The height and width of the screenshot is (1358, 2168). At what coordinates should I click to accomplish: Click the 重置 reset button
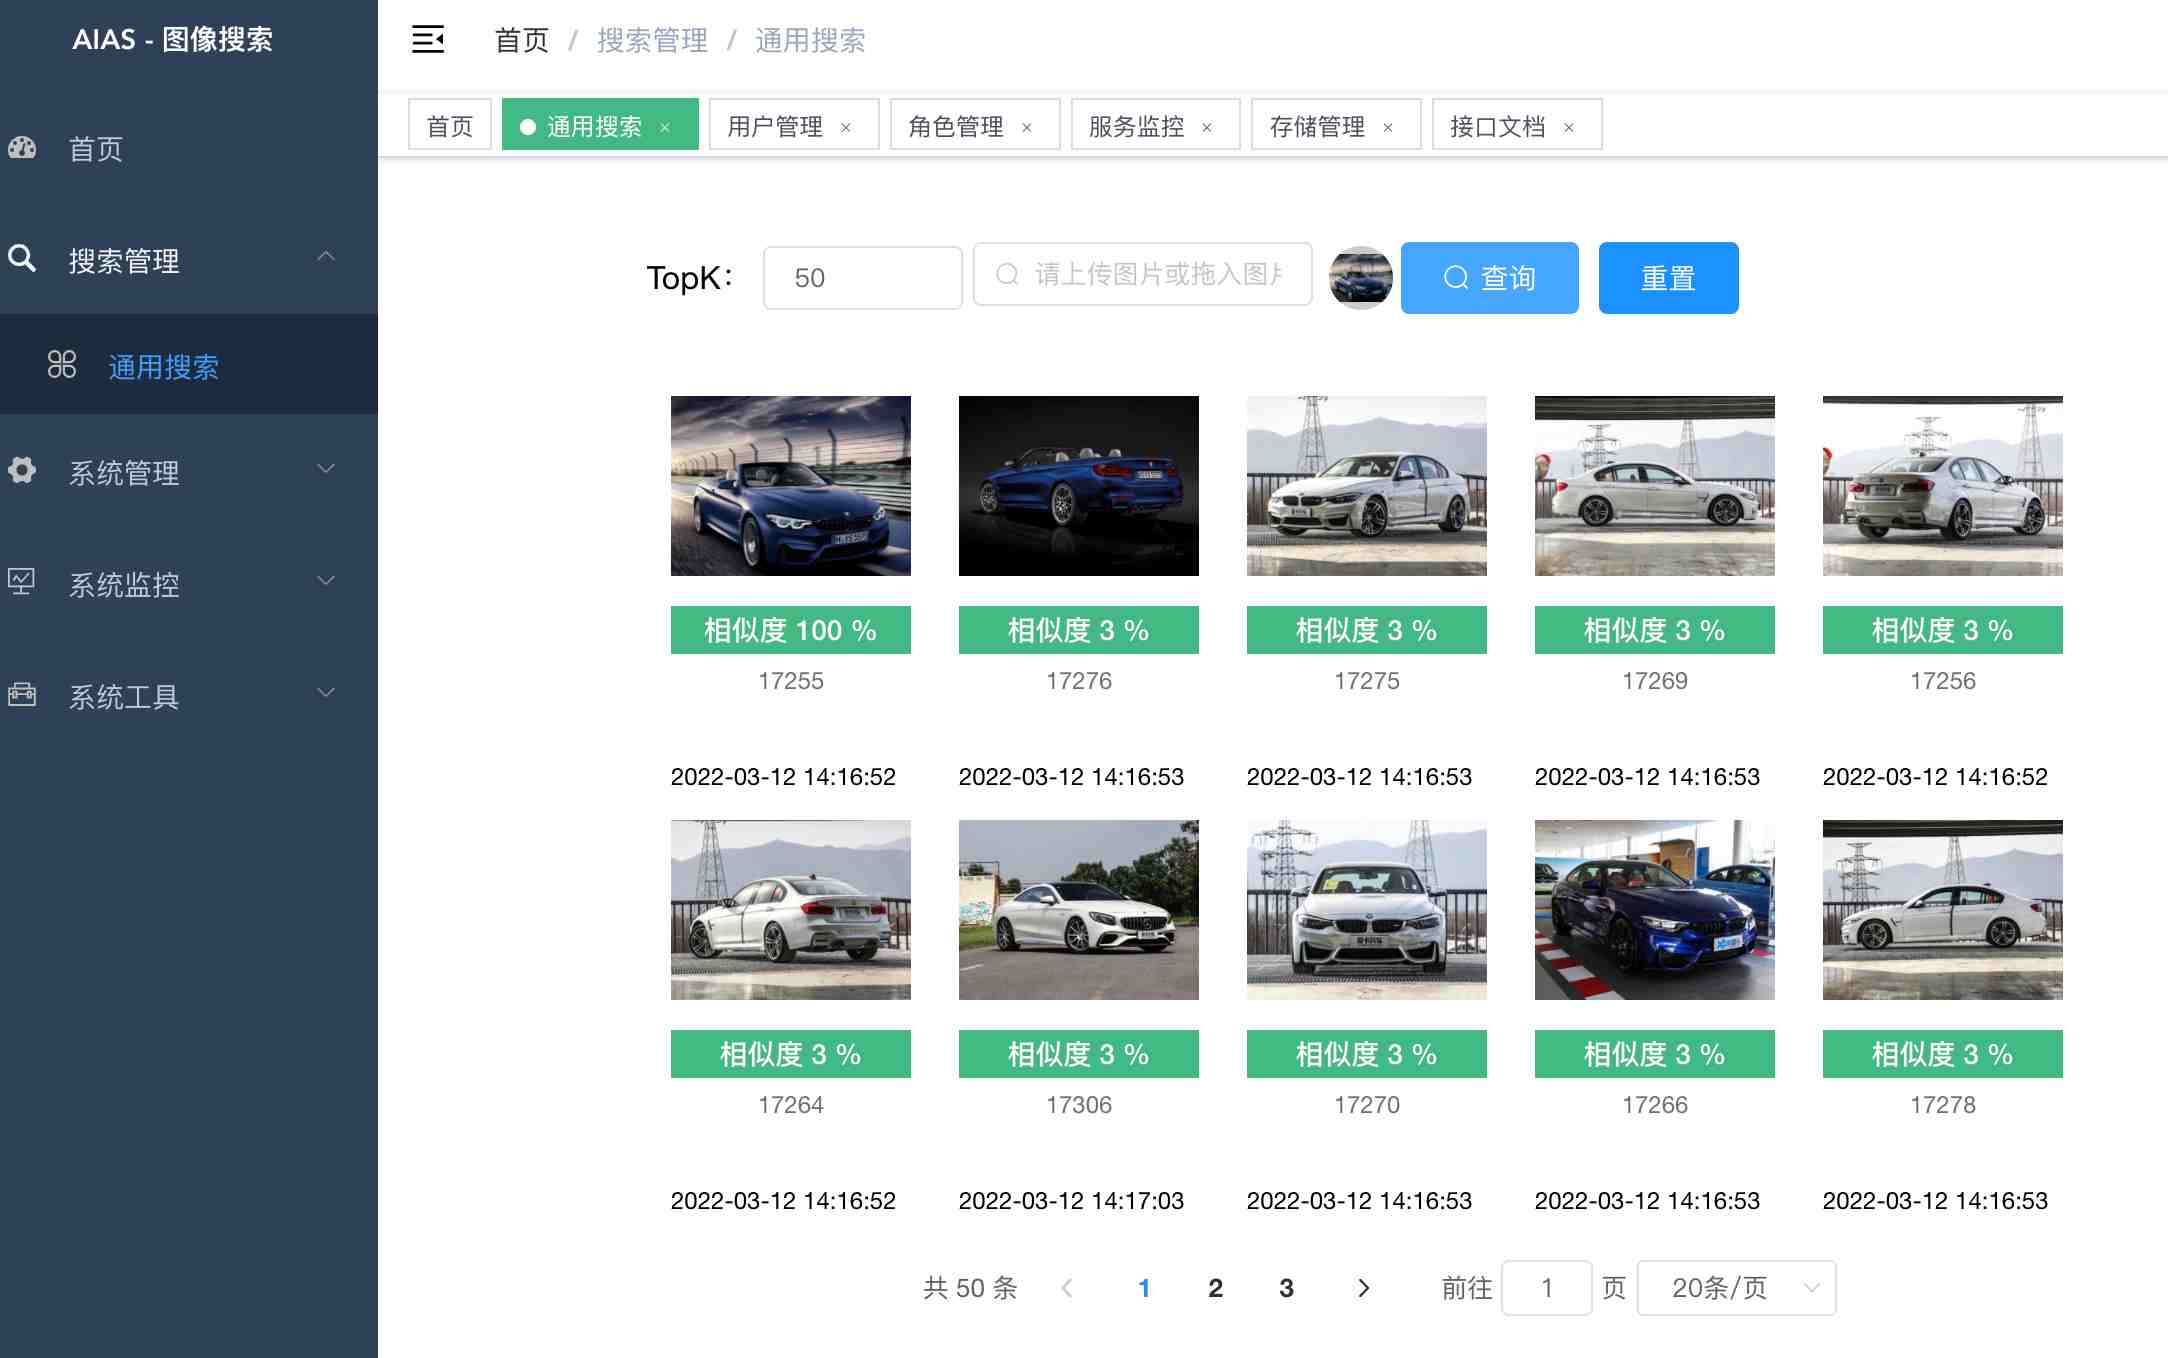pyautogui.click(x=1668, y=278)
